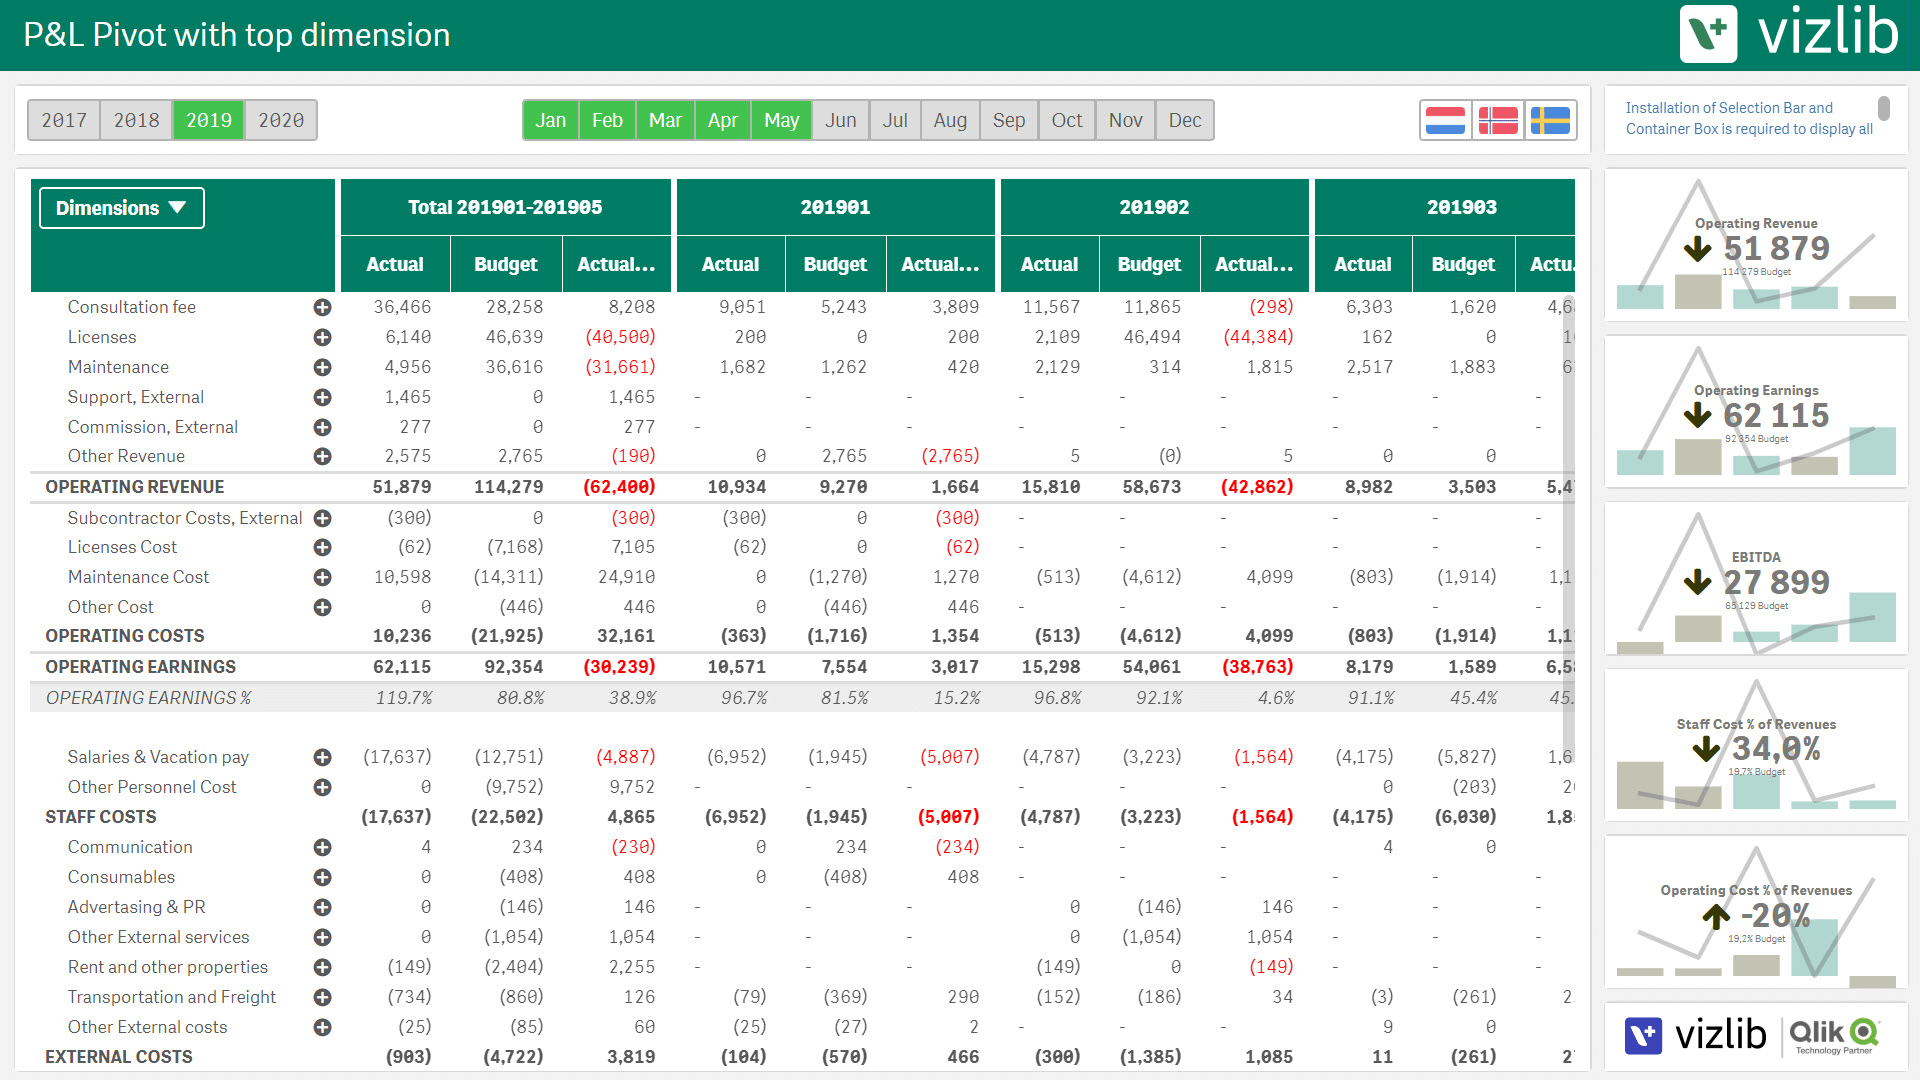Select the Dec month button

point(1185,120)
